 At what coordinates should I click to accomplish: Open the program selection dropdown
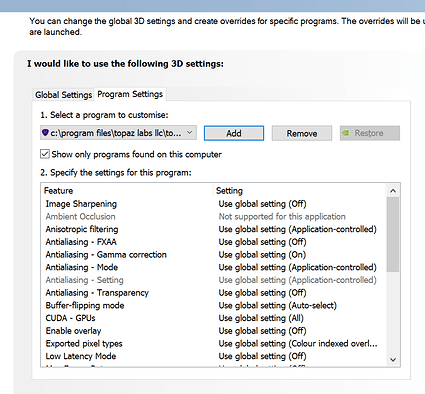(118, 133)
